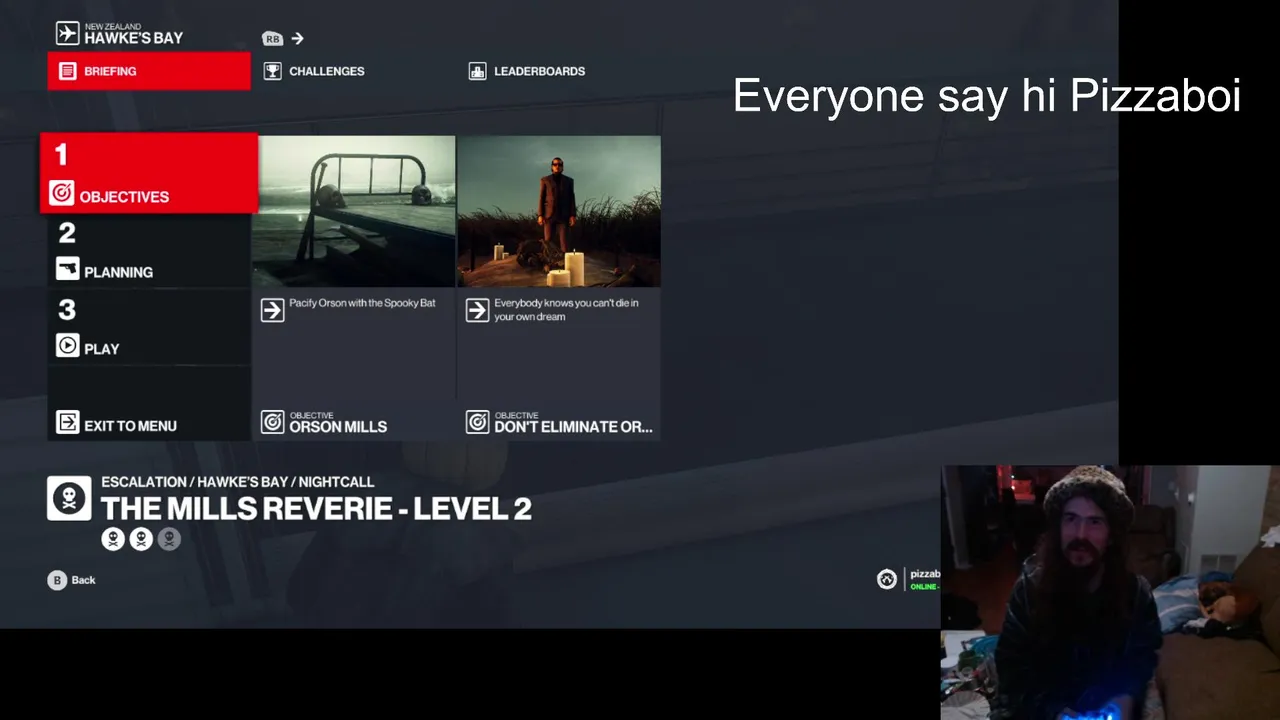Click arrow icon beside Everybody knows text
Viewport: 1280px width, 720px height.
point(477,310)
